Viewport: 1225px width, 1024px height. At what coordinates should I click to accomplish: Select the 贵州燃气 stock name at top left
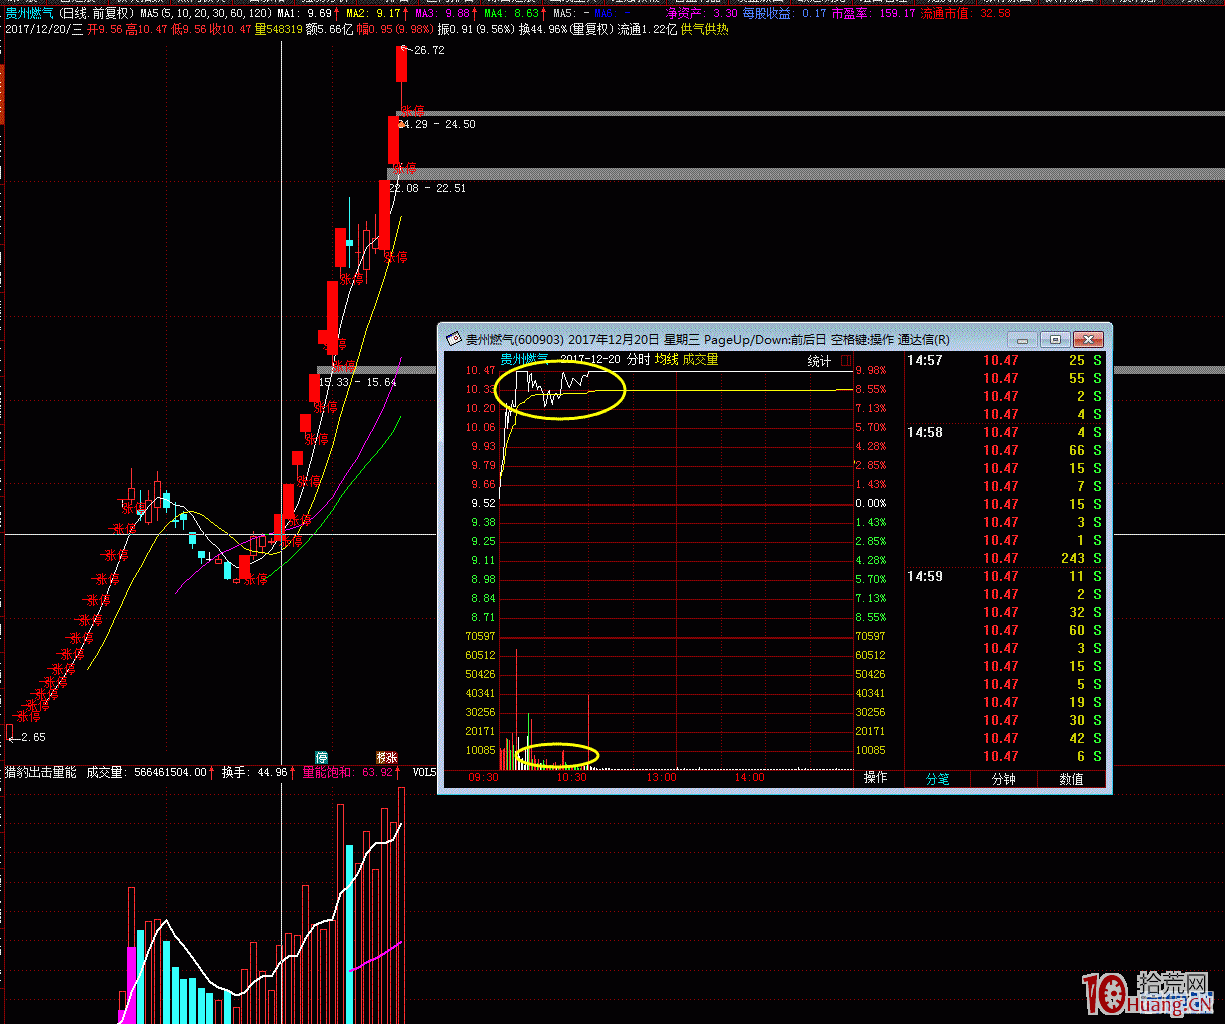click(29, 14)
